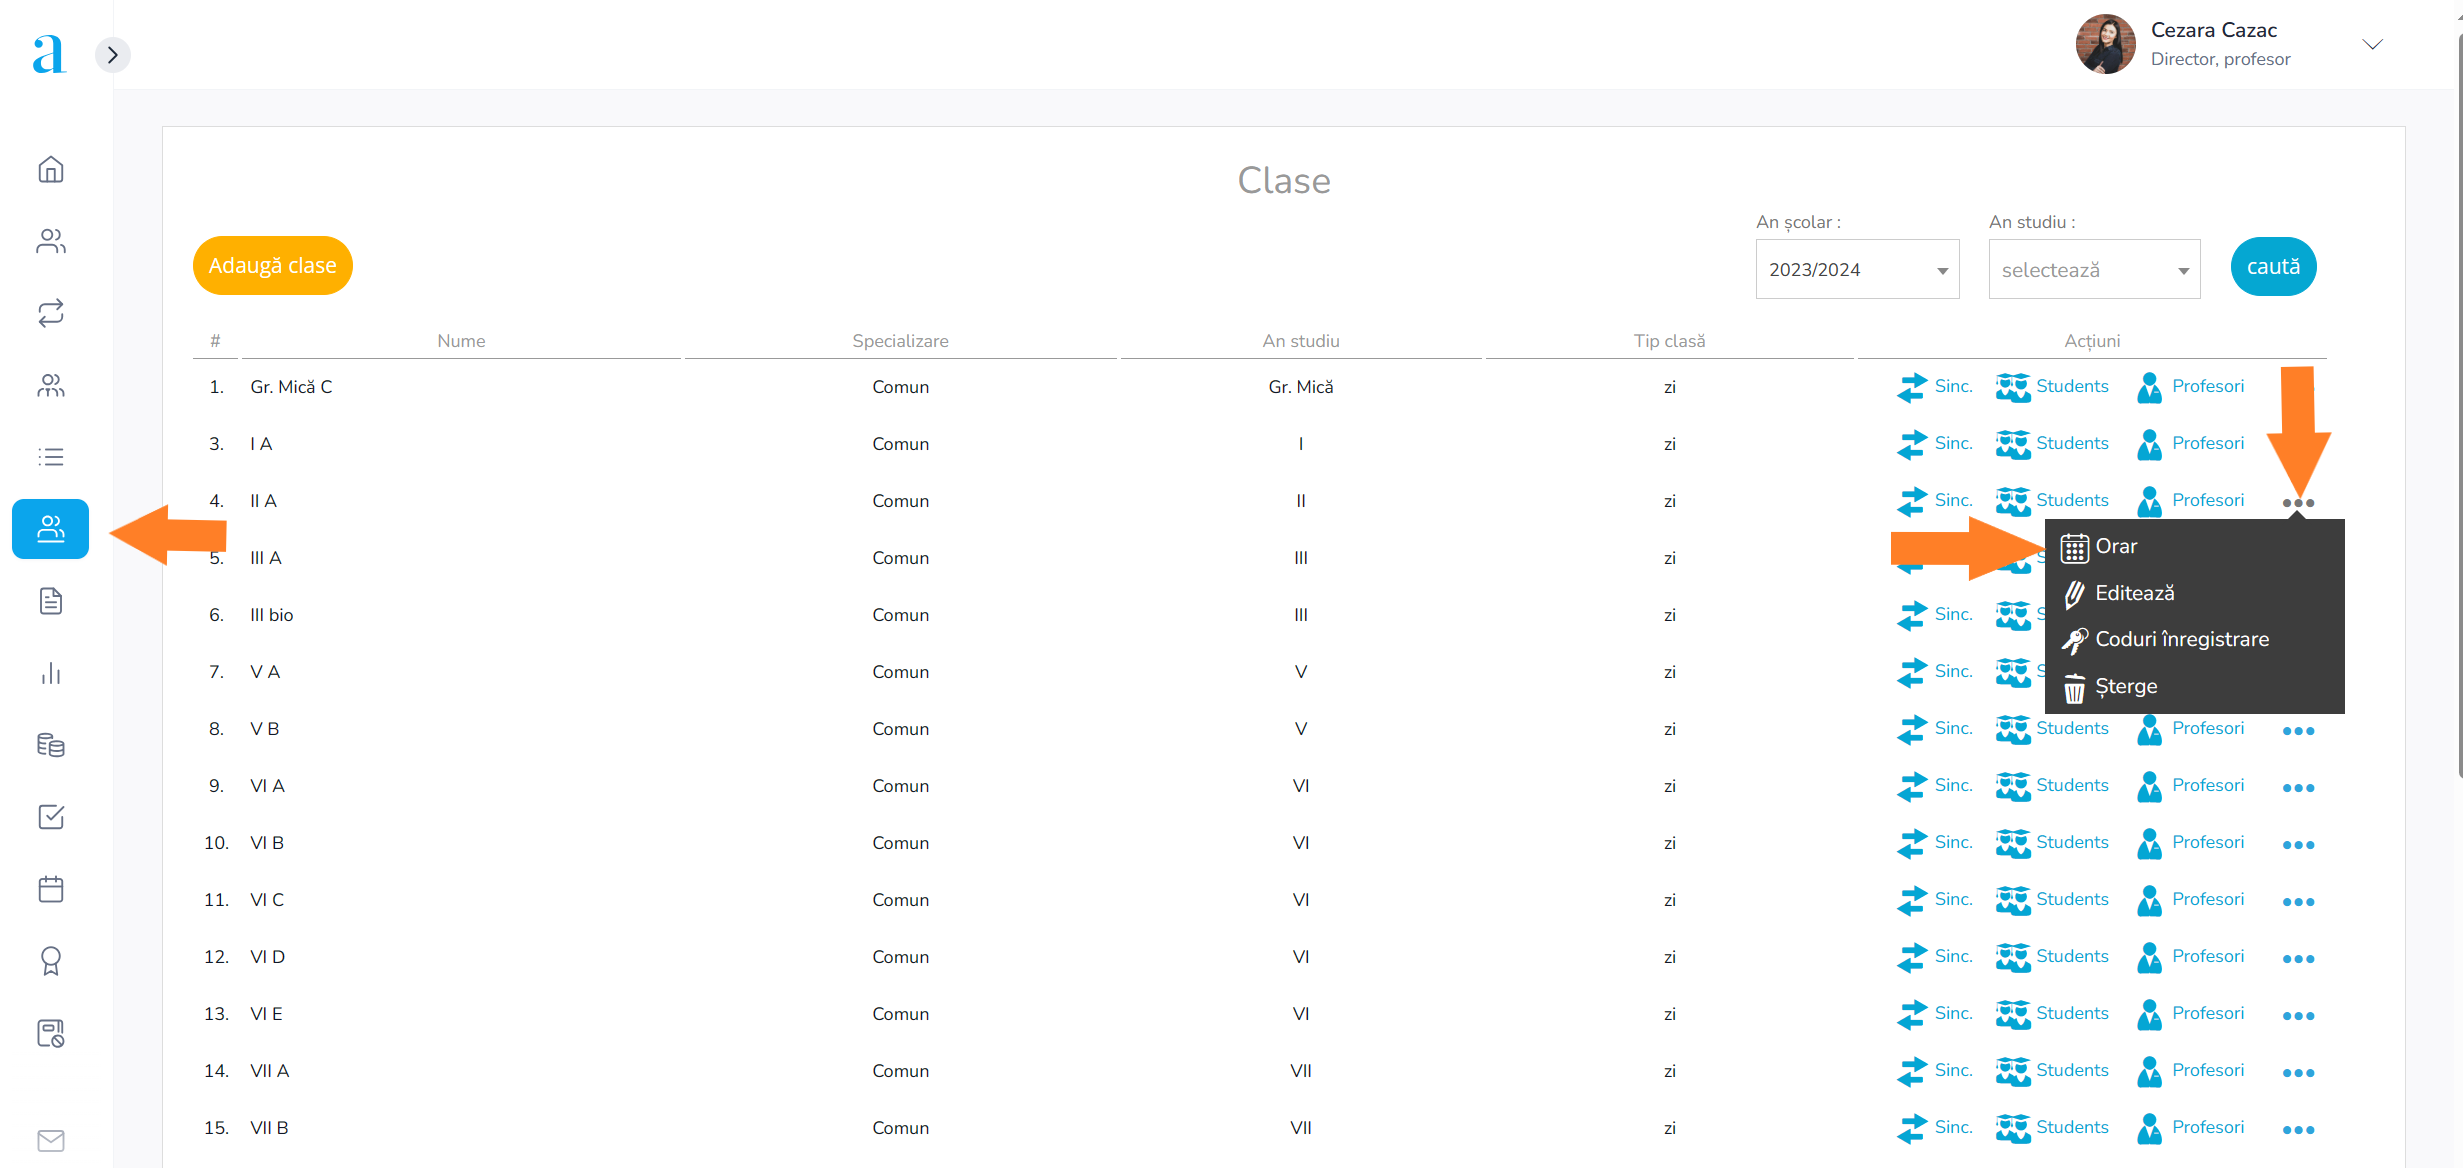Open three-dots menu for class VI E
Viewport: 2463px width, 1168px height.
pos(2298,1016)
